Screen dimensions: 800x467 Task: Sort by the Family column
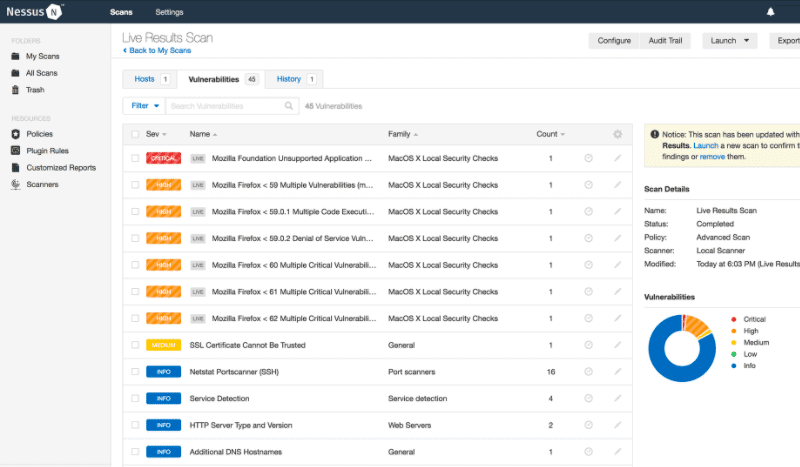point(403,134)
